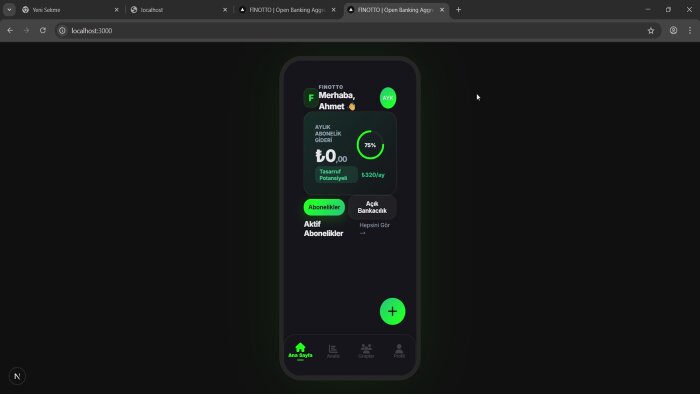Click the FINOTTO F logo icon

311,98
